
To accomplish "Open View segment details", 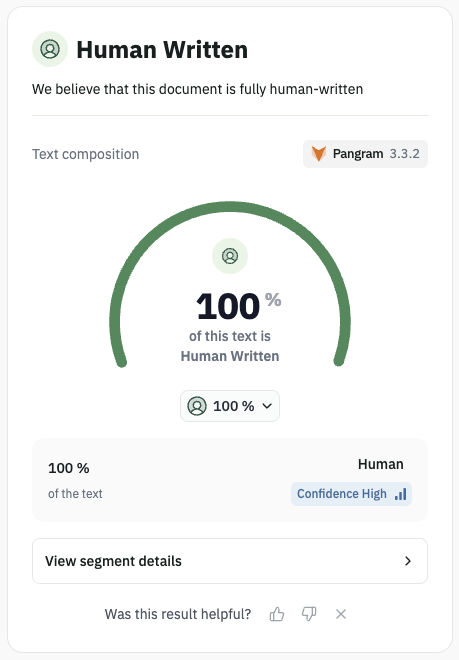I will click(230, 561).
